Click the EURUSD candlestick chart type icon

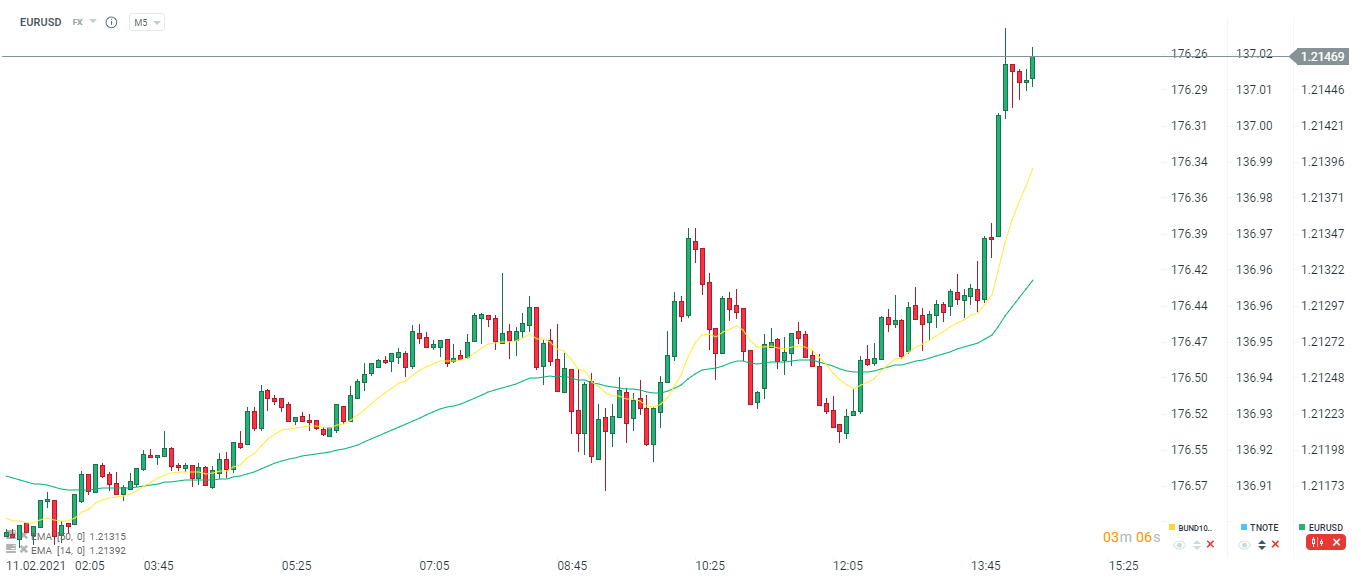(1316, 542)
